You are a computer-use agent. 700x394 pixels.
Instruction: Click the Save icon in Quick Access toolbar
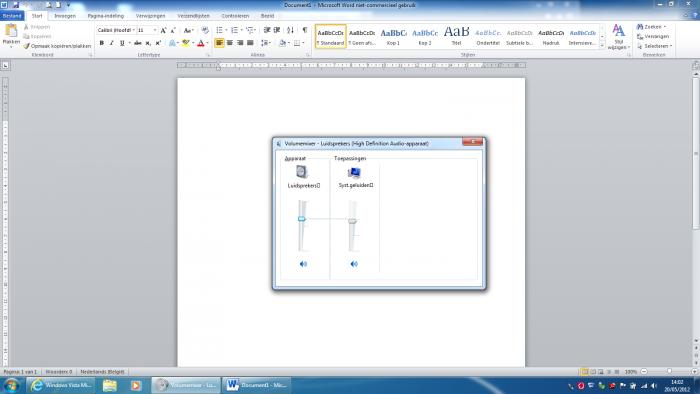point(16,4)
